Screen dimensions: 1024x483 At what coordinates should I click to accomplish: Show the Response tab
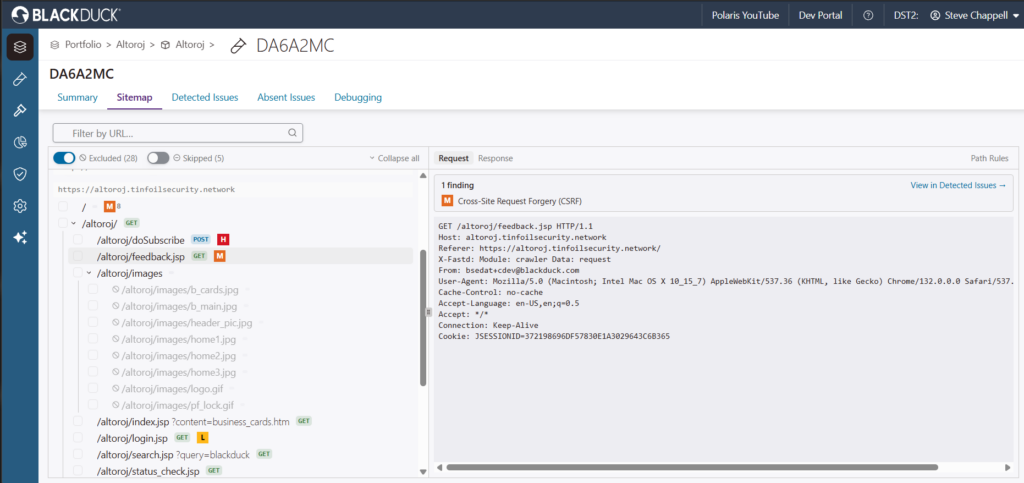[496, 158]
